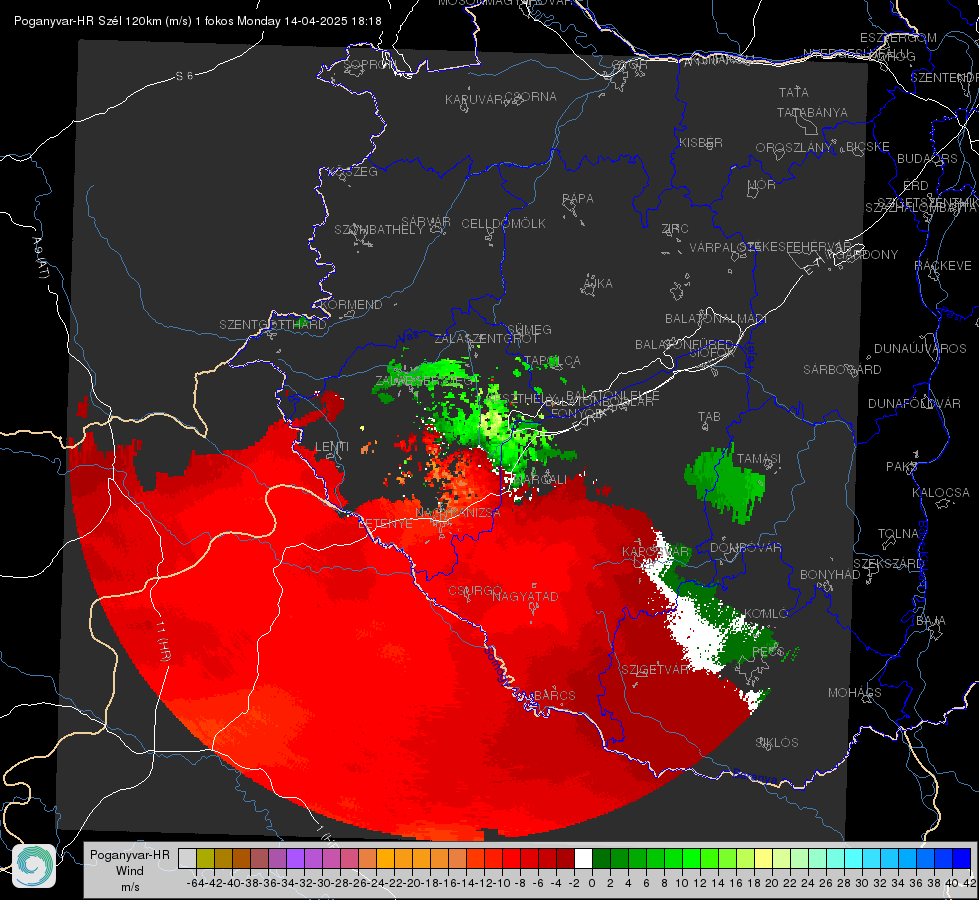
Task: Click the NAGYATAD city label
Action: click(x=525, y=596)
